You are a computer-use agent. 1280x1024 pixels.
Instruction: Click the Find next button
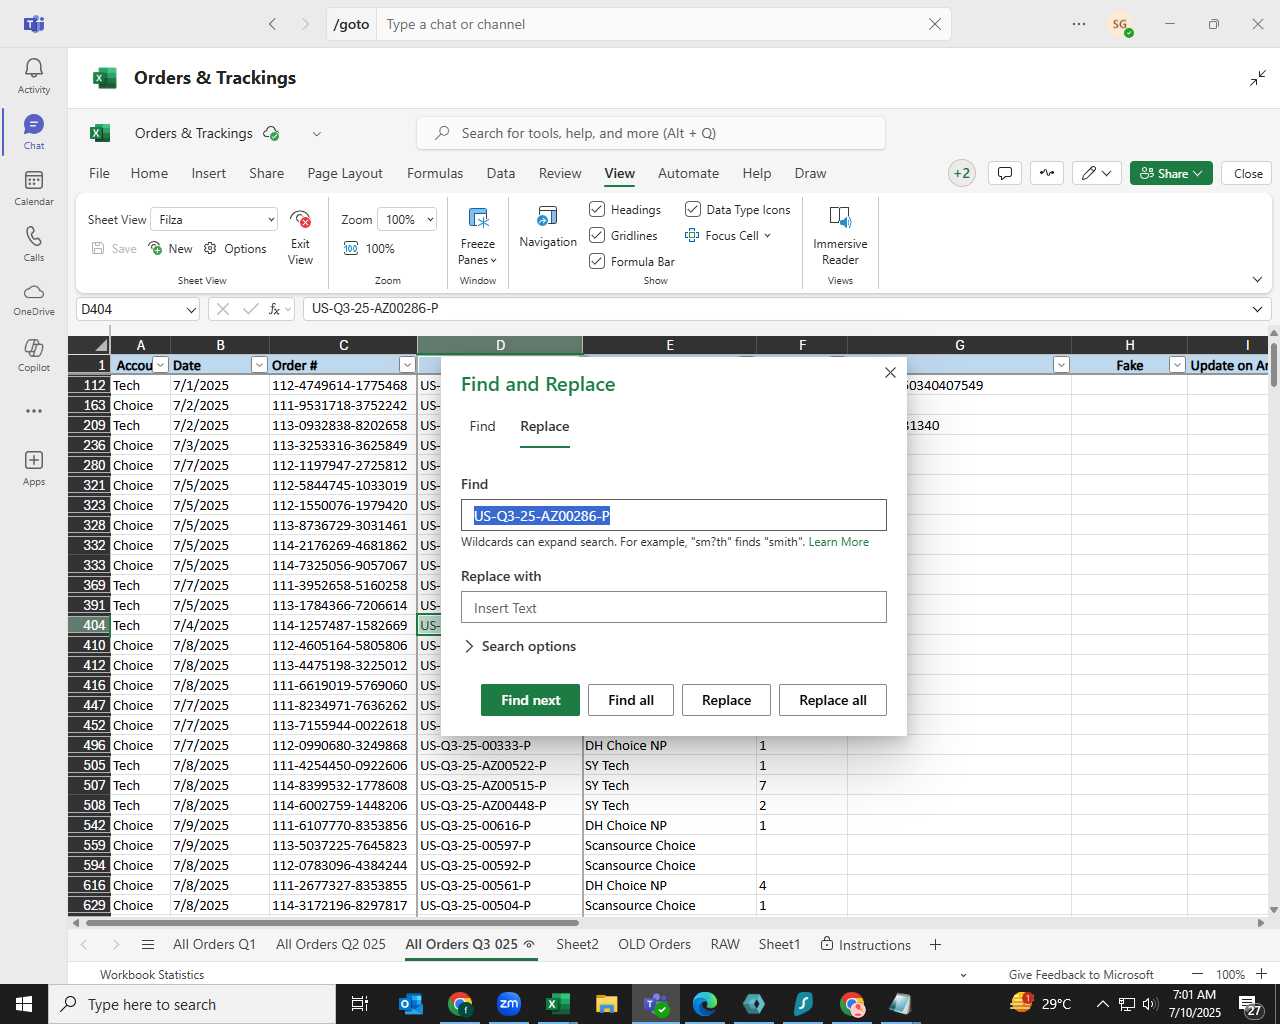[530, 700]
